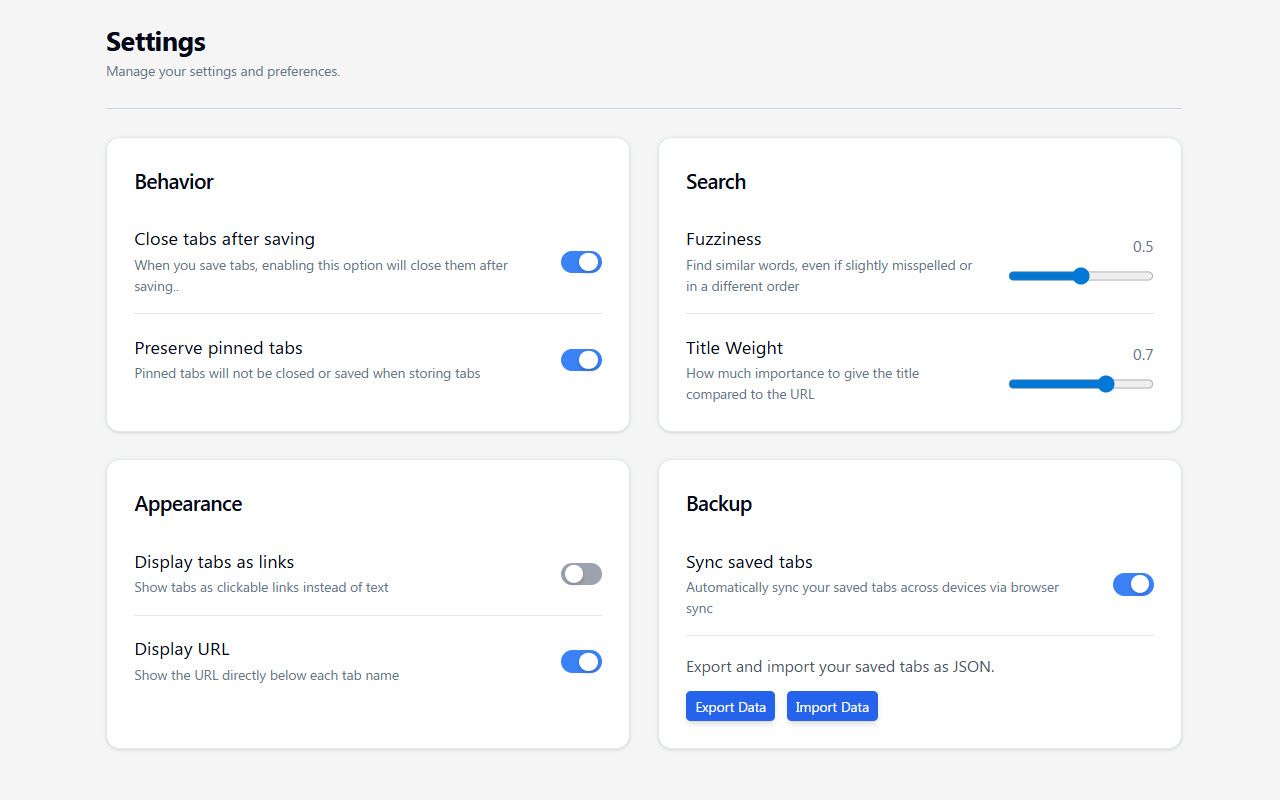The width and height of the screenshot is (1280, 800).
Task: Click the Backup section title
Action: [x=719, y=504]
